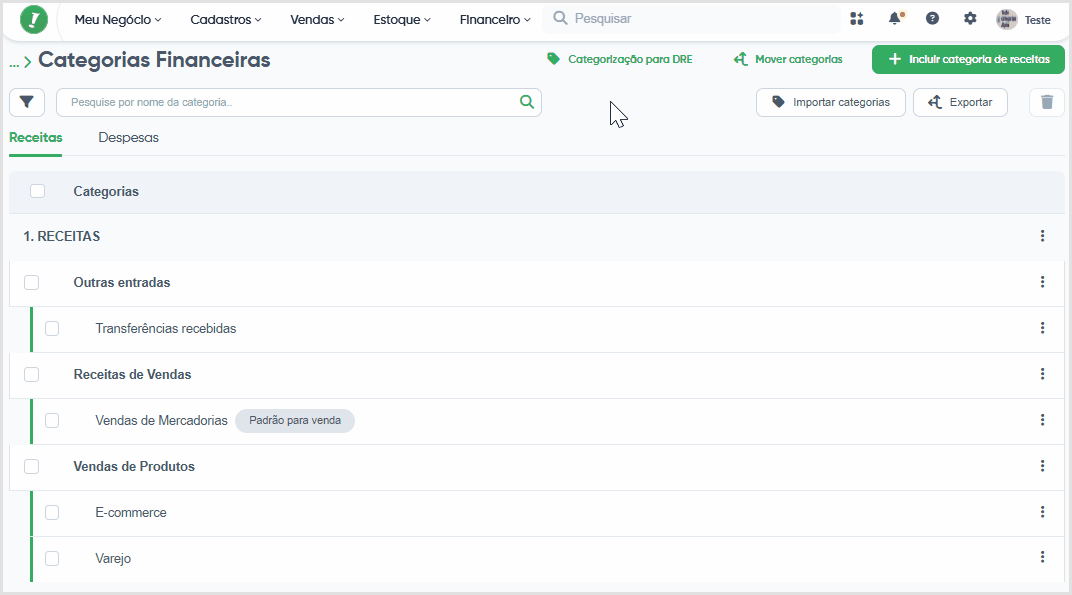The image size is (1072, 595).
Task: Switch to the Despesas tab
Action: (x=129, y=137)
